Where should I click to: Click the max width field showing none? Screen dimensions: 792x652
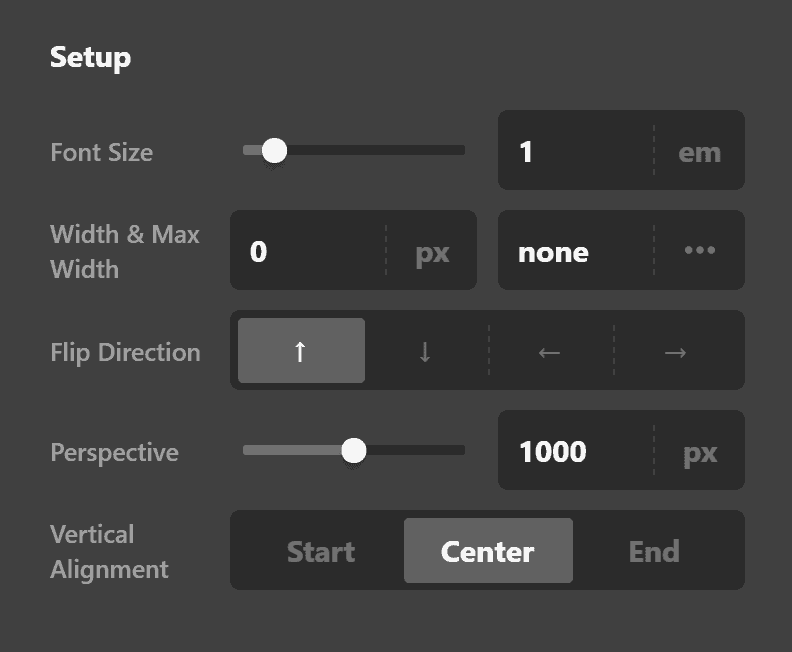(x=575, y=251)
